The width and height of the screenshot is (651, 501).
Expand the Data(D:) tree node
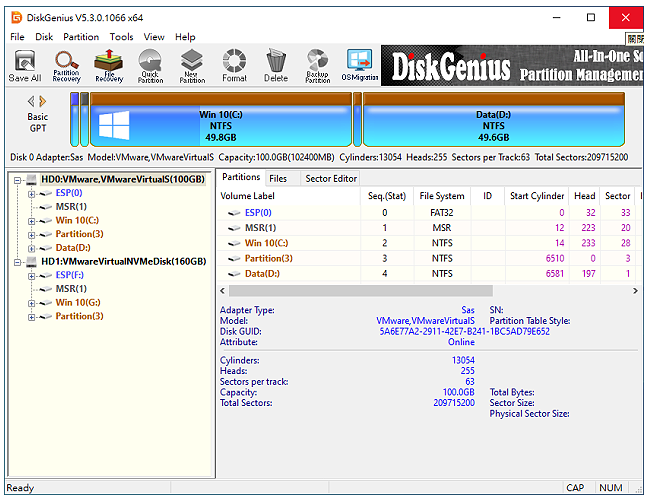[x=31, y=249]
